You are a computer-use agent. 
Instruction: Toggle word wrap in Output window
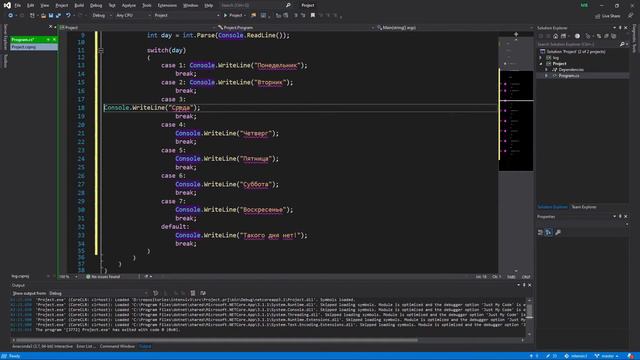203,293
